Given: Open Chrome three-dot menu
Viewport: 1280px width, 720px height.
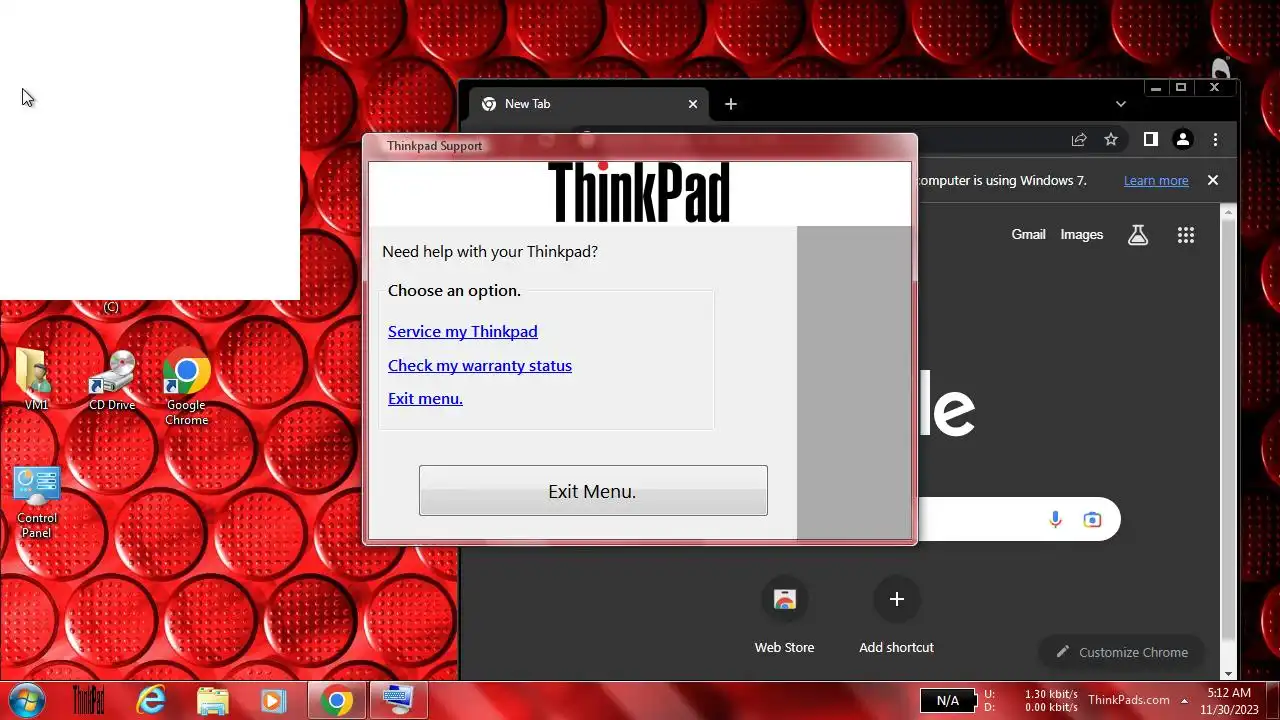Looking at the screenshot, I should coord(1215,140).
